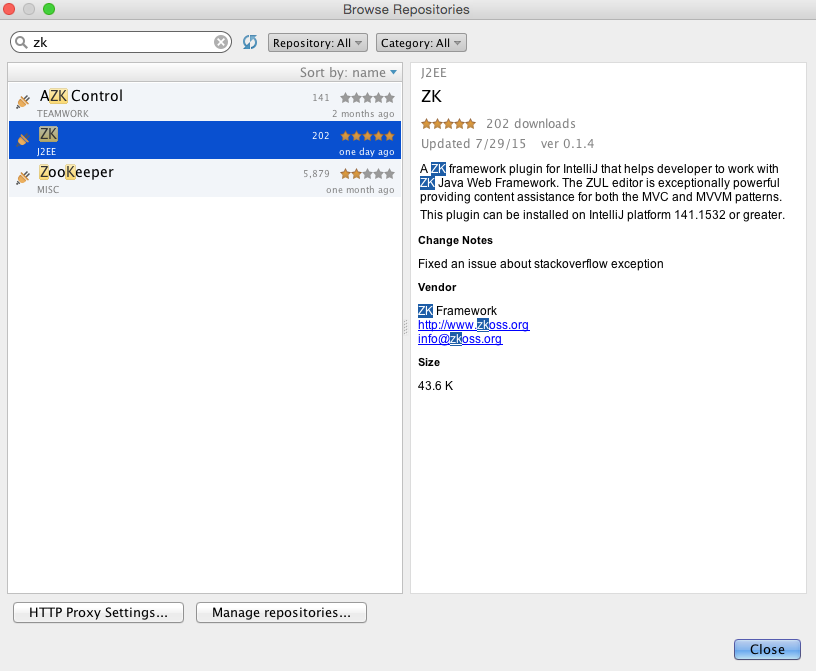Click the panel splitter handle

click(406, 327)
